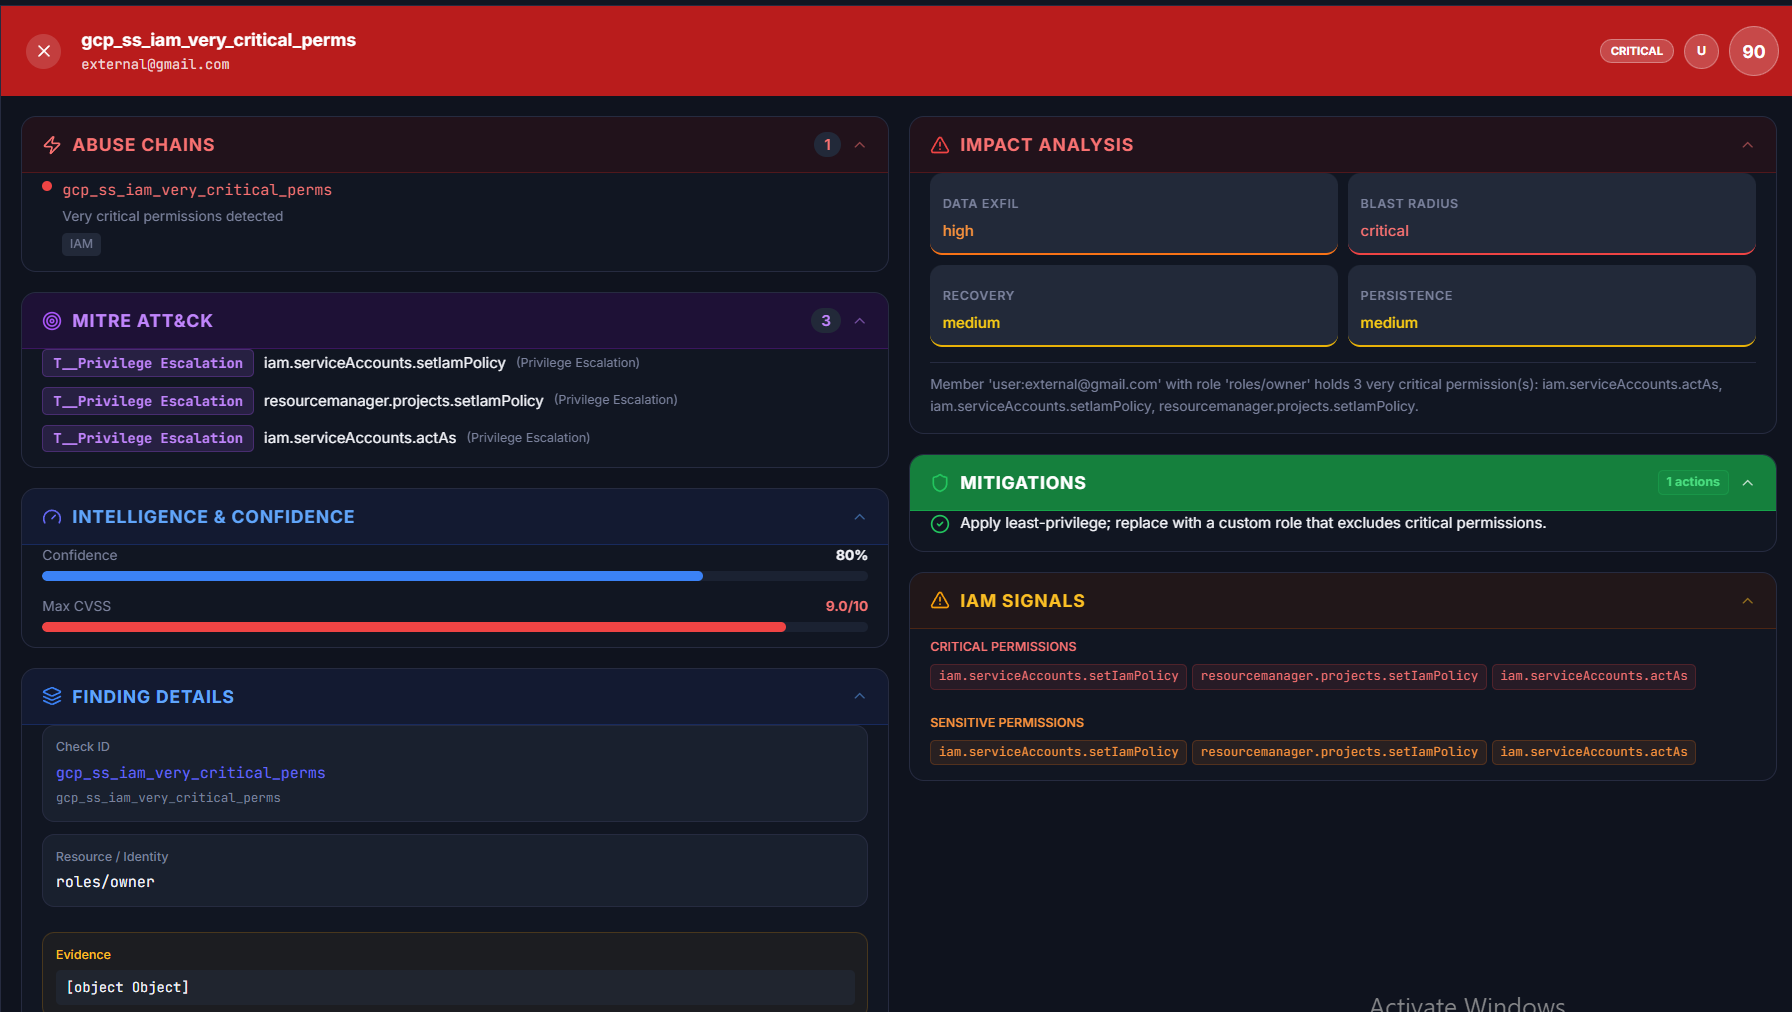This screenshot has width=1792, height=1012.
Task: Click the MITRE ATT&CK target icon
Action: click(x=52, y=321)
